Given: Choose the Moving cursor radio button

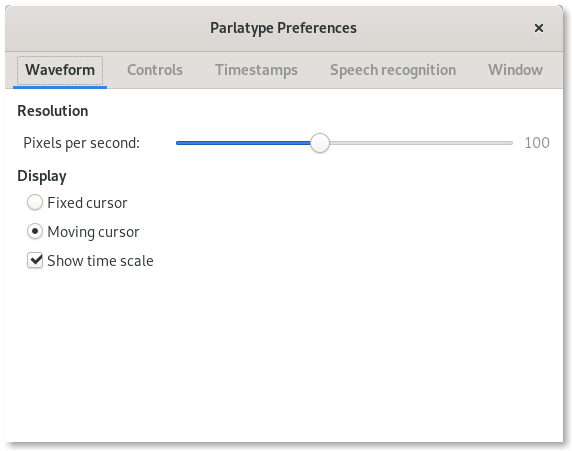Looking at the screenshot, I should 35,231.
